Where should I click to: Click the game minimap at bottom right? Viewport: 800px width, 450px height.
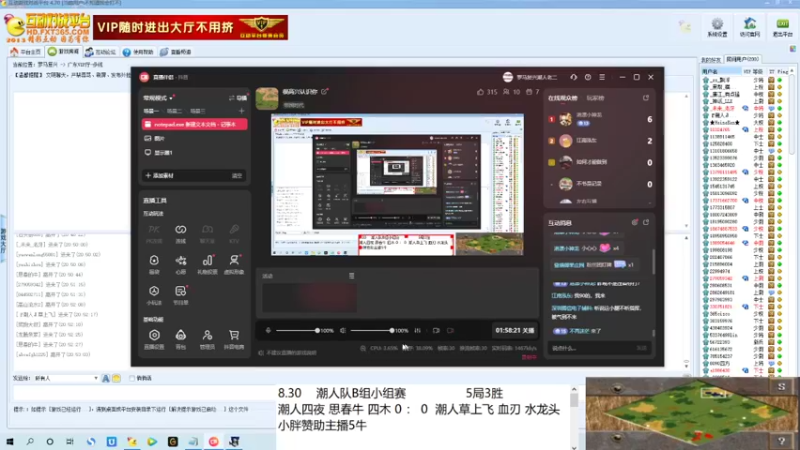tap(692, 414)
